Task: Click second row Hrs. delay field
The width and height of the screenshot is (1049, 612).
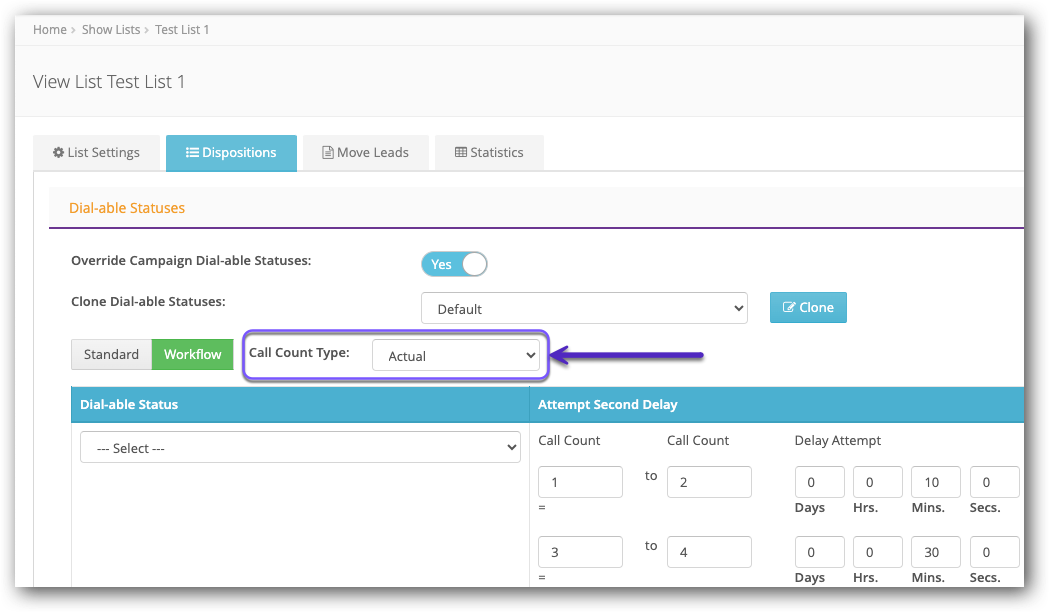Action: [x=877, y=552]
